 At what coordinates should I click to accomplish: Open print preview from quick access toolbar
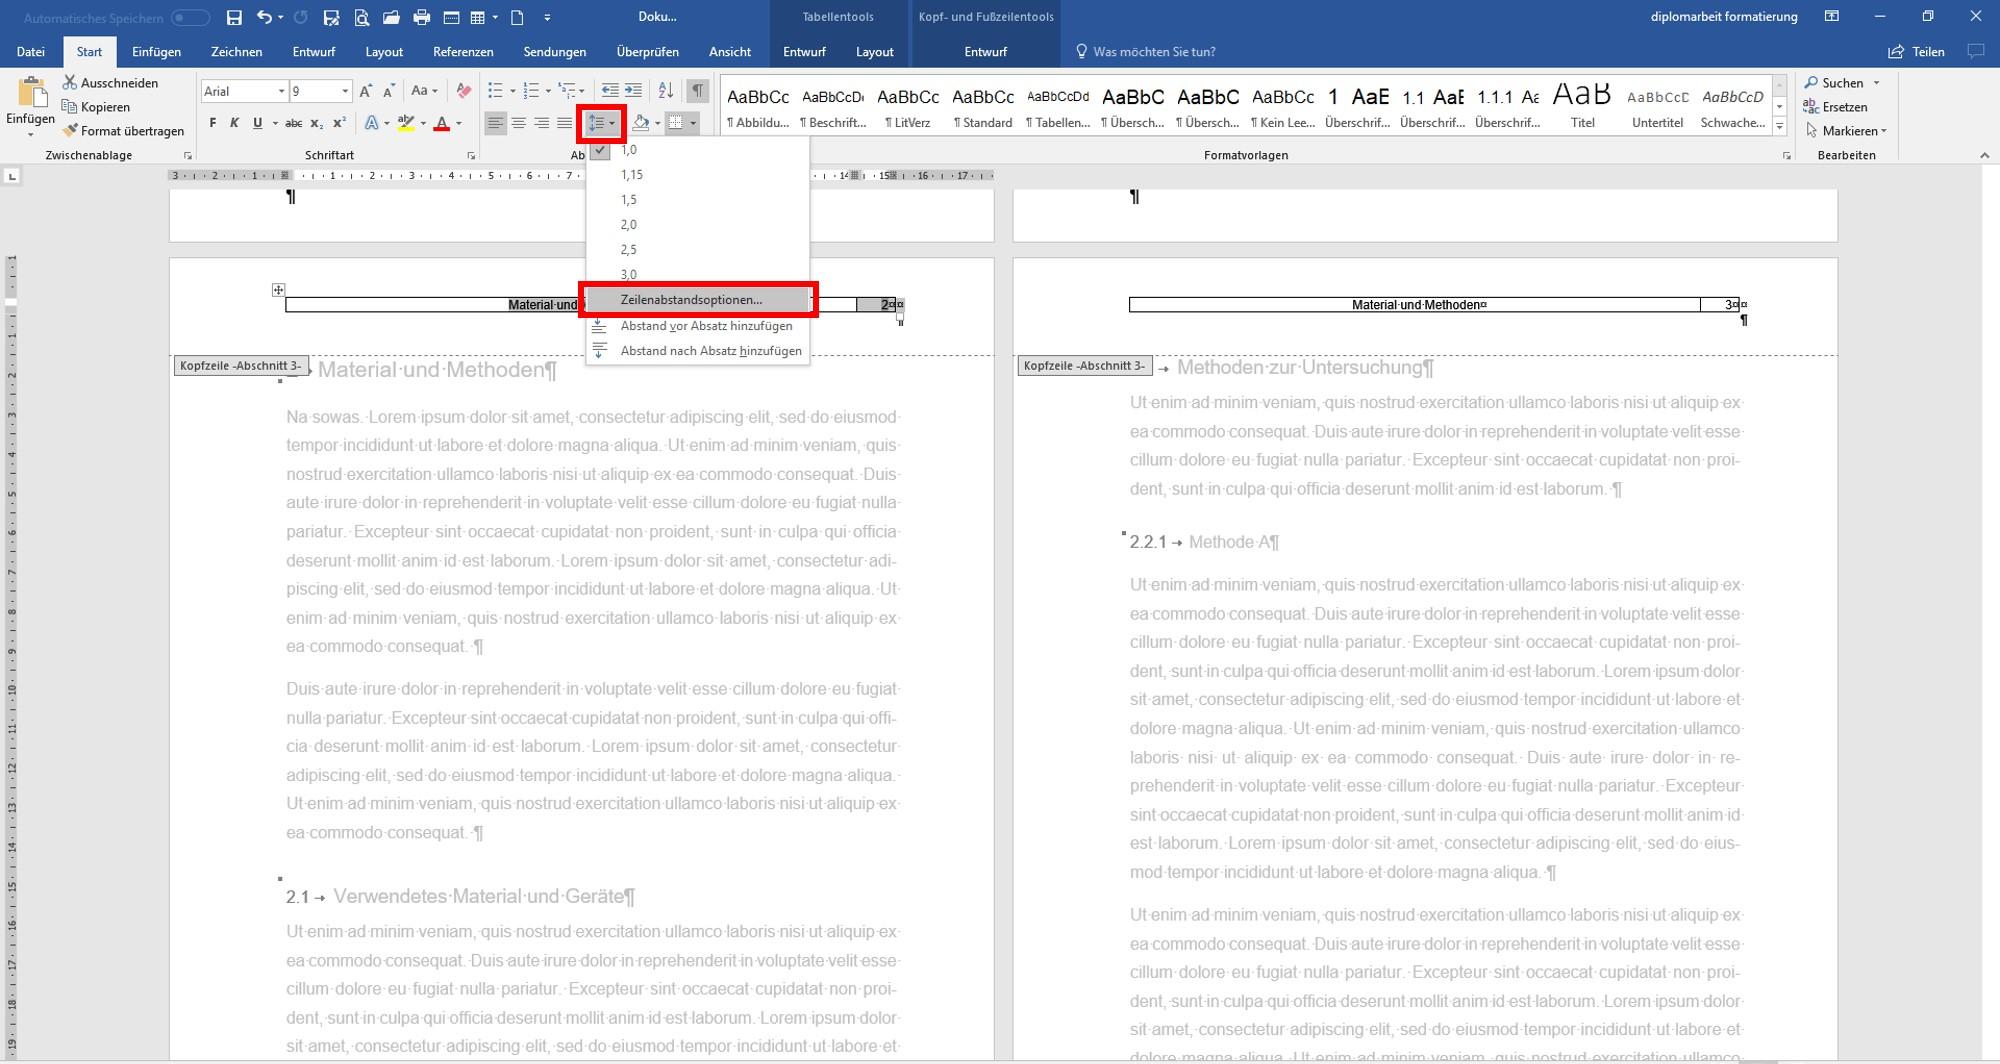point(361,17)
